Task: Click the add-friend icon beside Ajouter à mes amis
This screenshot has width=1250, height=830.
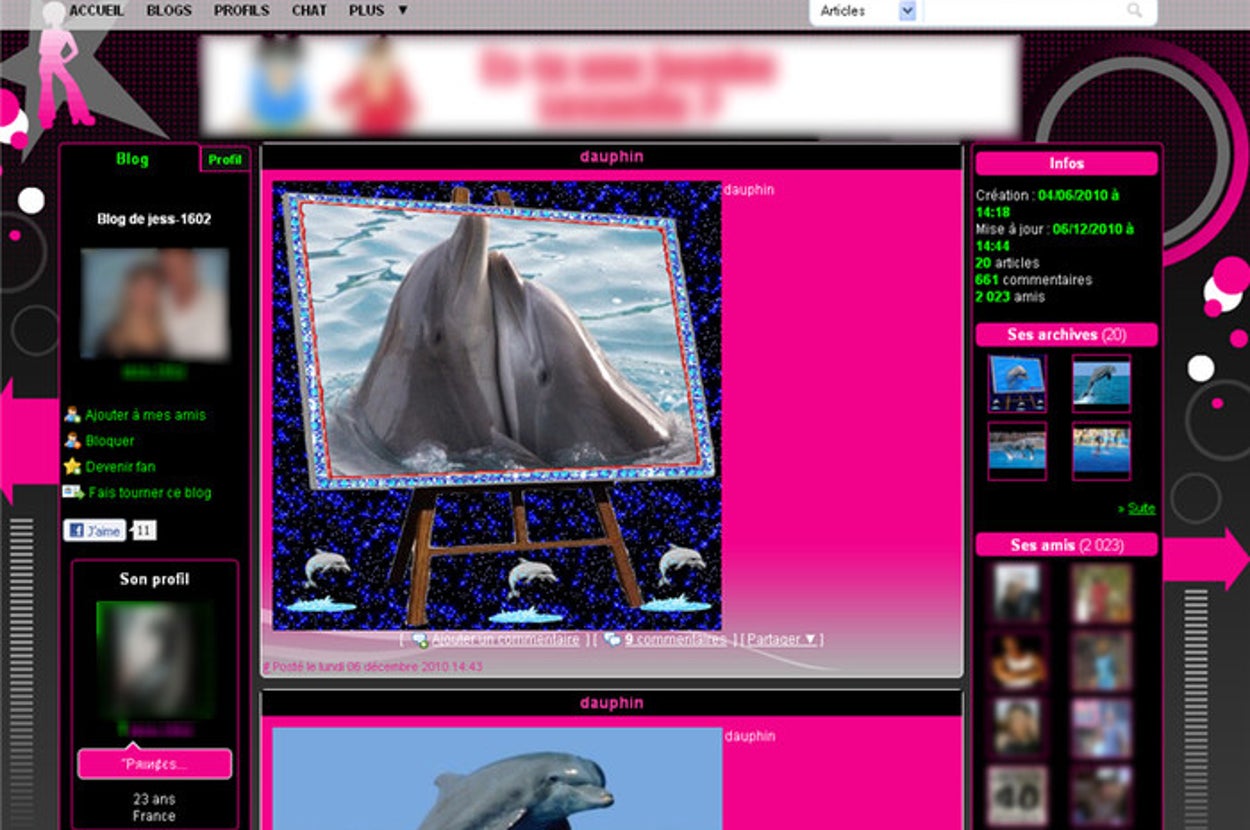Action: (x=72, y=415)
